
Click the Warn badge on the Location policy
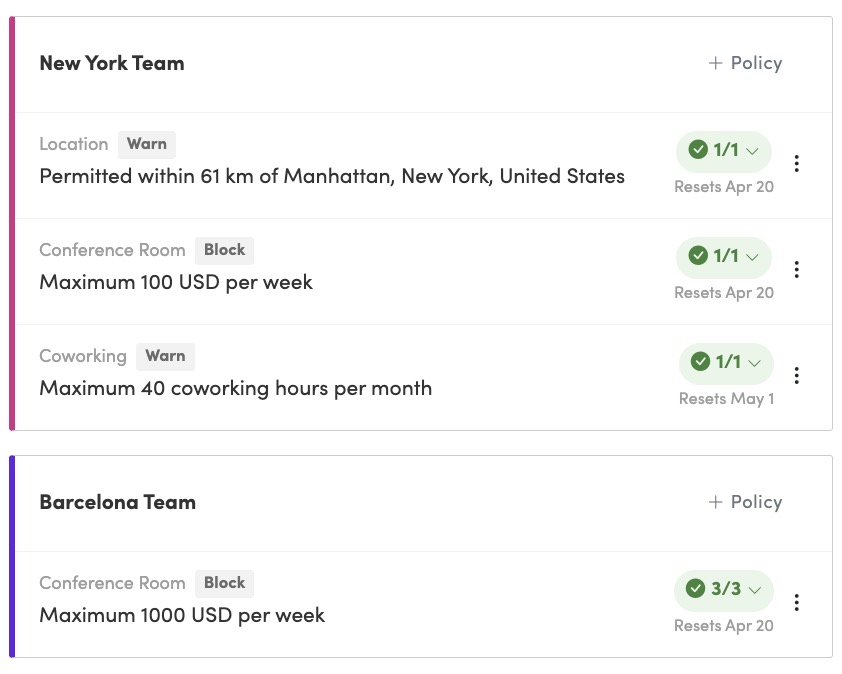pos(146,144)
